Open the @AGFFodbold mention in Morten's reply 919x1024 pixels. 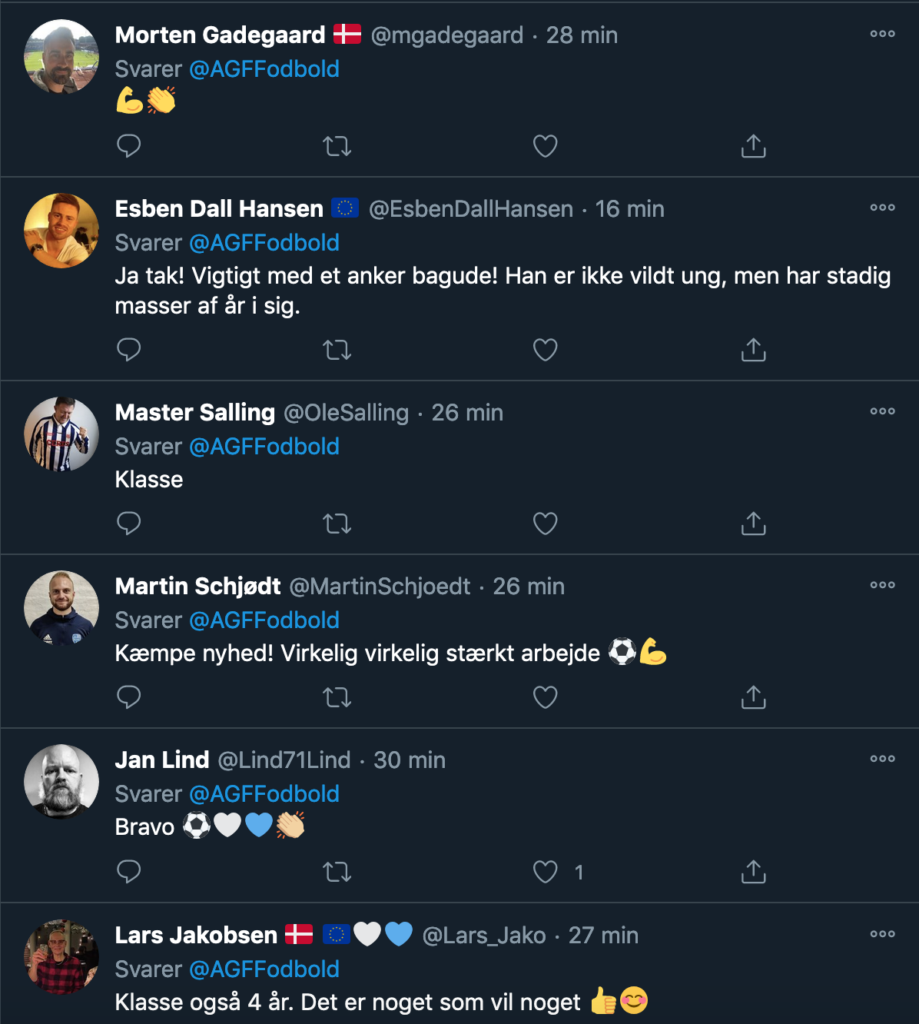tap(264, 68)
